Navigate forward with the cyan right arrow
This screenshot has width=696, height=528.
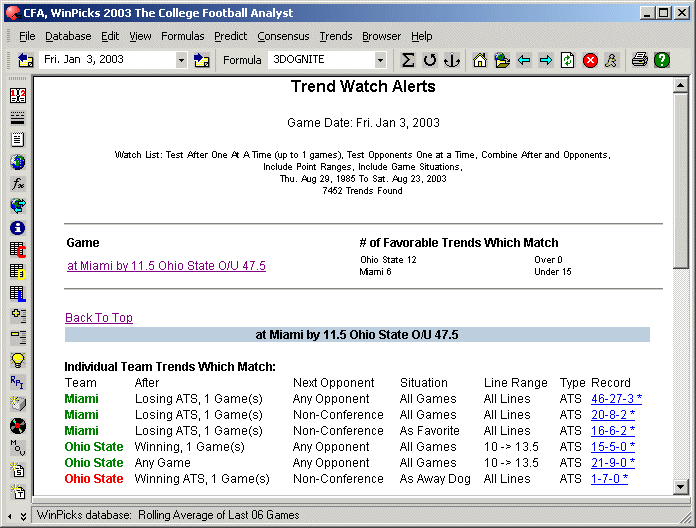click(x=546, y=60)
